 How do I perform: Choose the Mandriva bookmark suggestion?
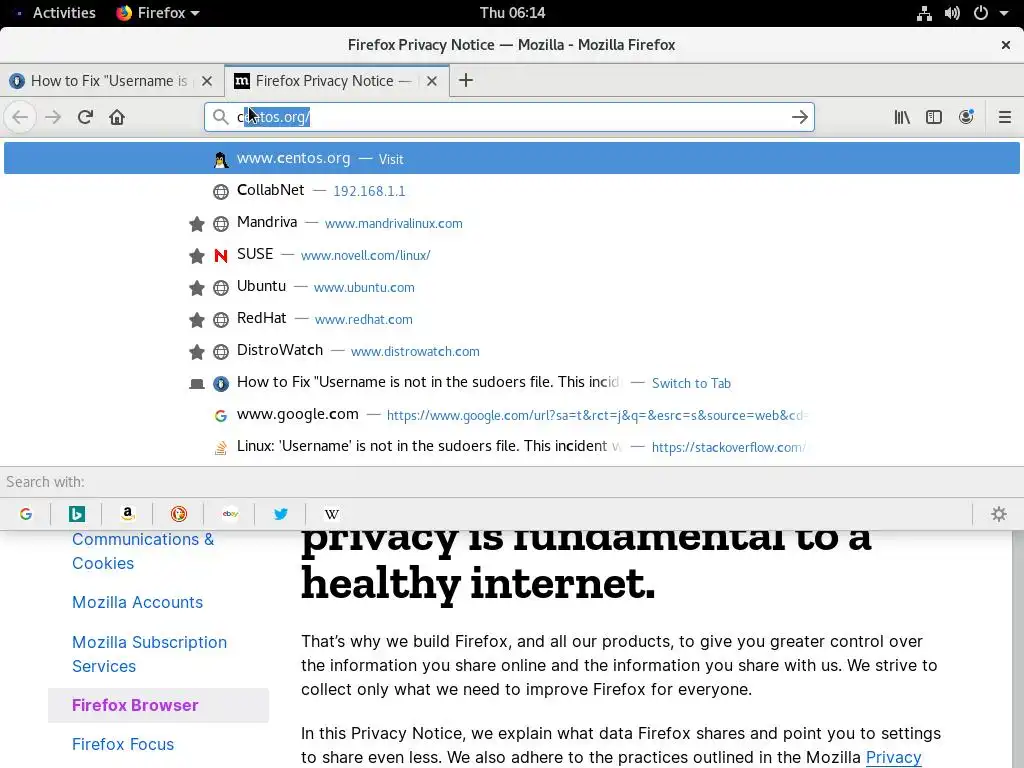click(x=511, y=223)
